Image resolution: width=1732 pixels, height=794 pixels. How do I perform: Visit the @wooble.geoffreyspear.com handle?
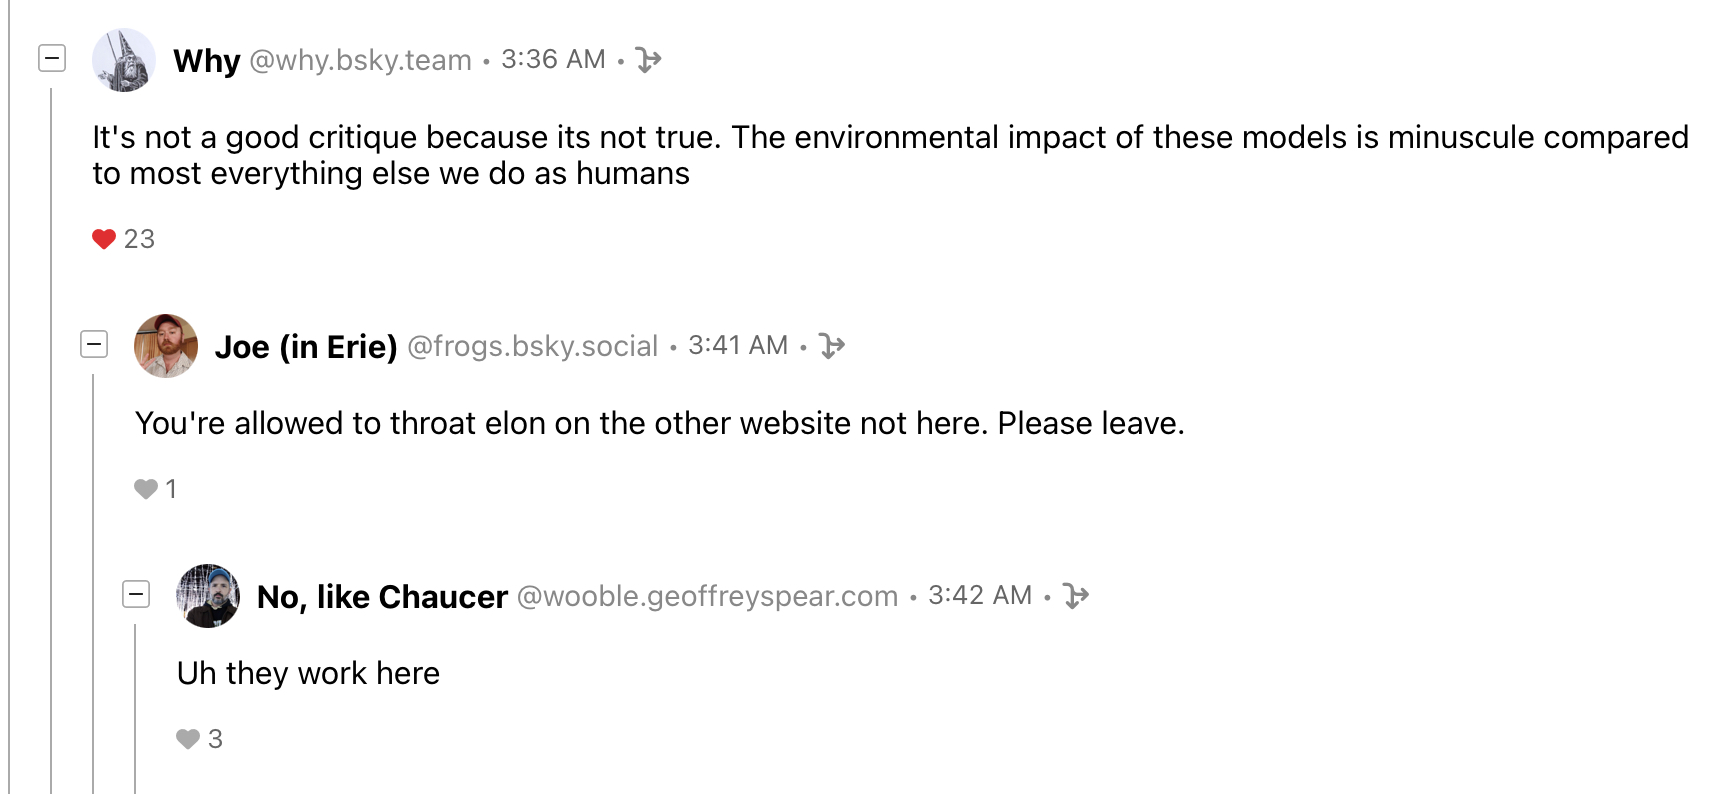707,596
